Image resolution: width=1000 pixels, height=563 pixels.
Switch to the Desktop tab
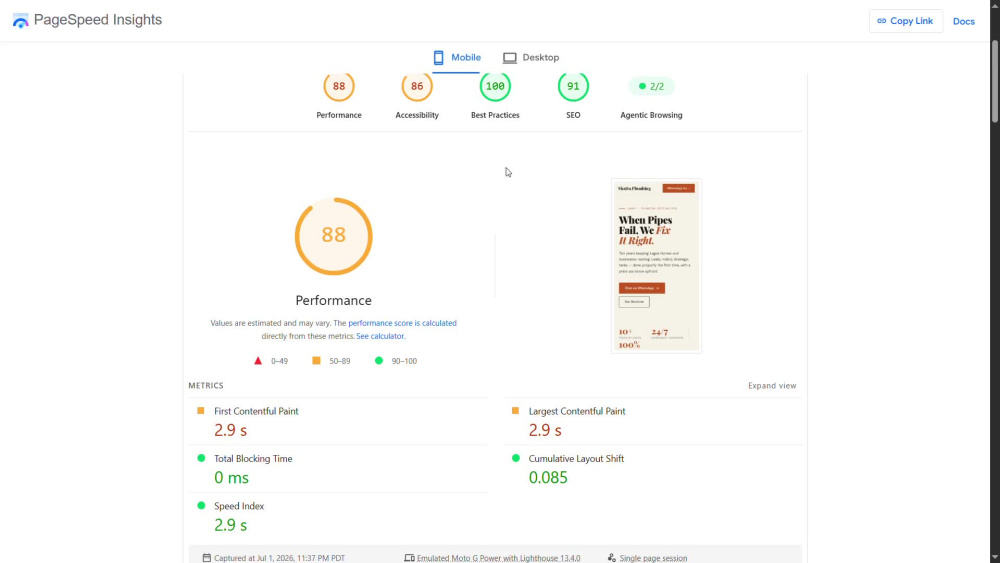531,57
